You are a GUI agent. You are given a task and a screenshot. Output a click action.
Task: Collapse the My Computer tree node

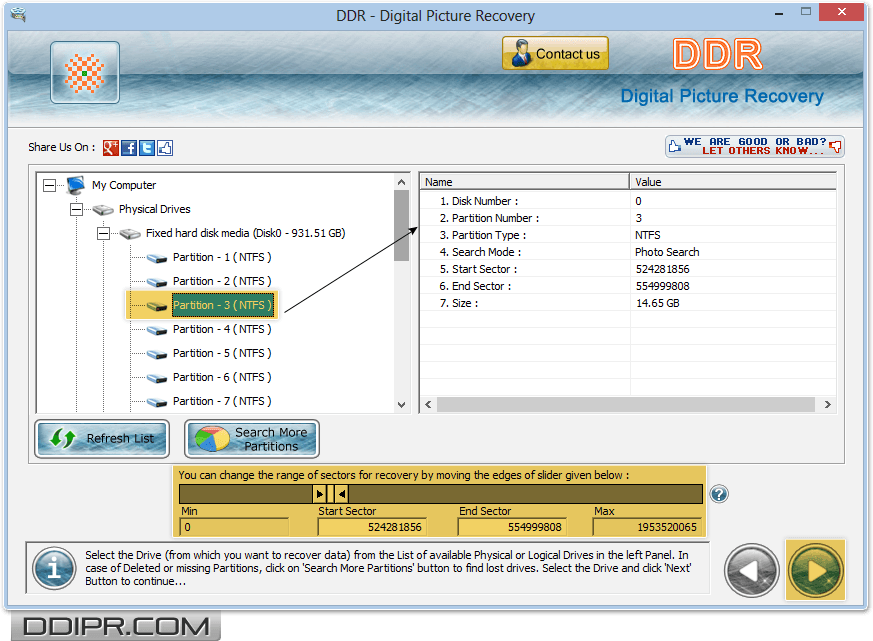50,185
